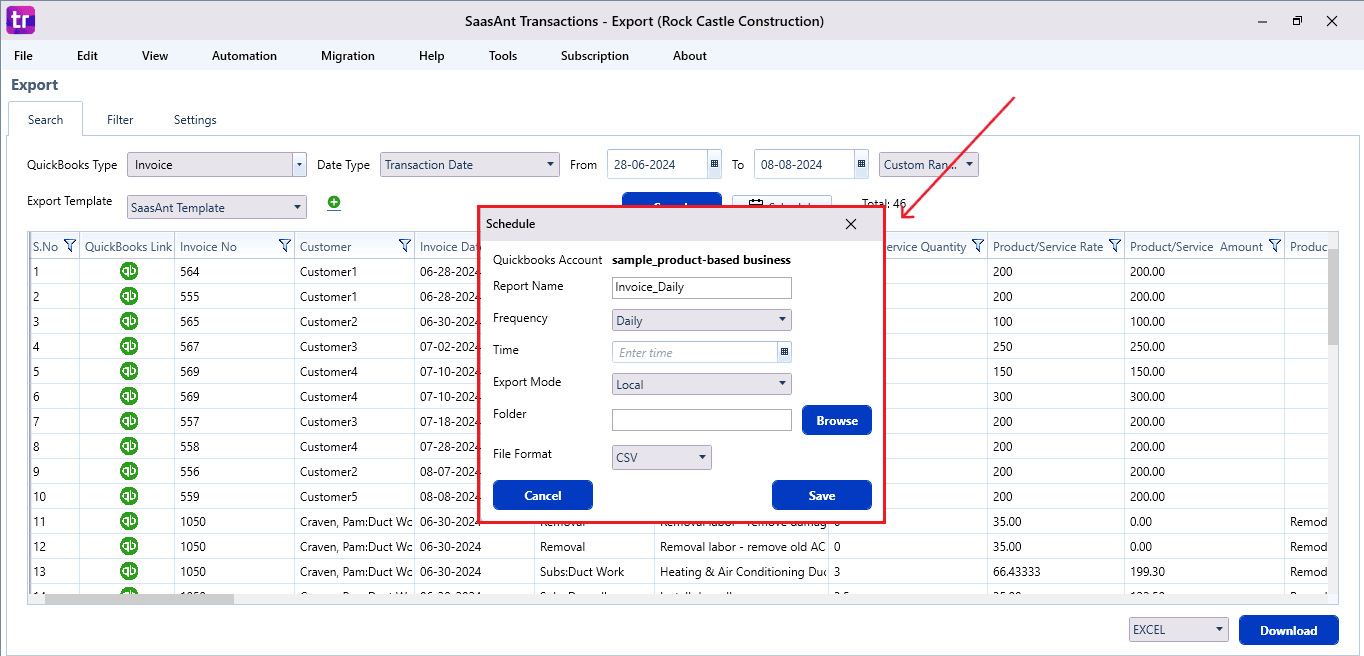Screen dimensions: 1364x656
Task: Open QuickBooks link icon for row 13
Action: (129, 571)
